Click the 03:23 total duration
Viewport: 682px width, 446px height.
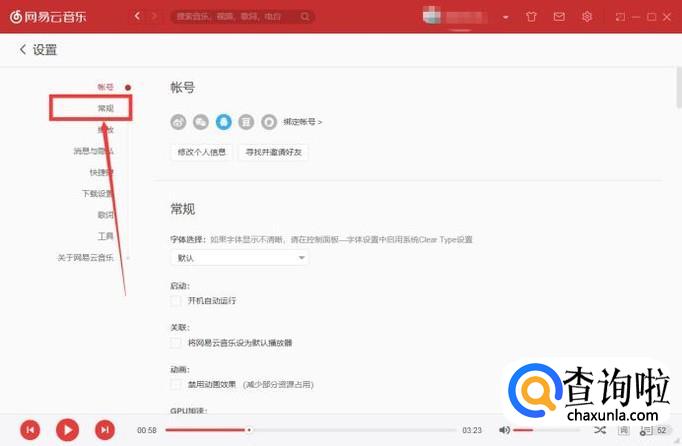click(472, 430)
